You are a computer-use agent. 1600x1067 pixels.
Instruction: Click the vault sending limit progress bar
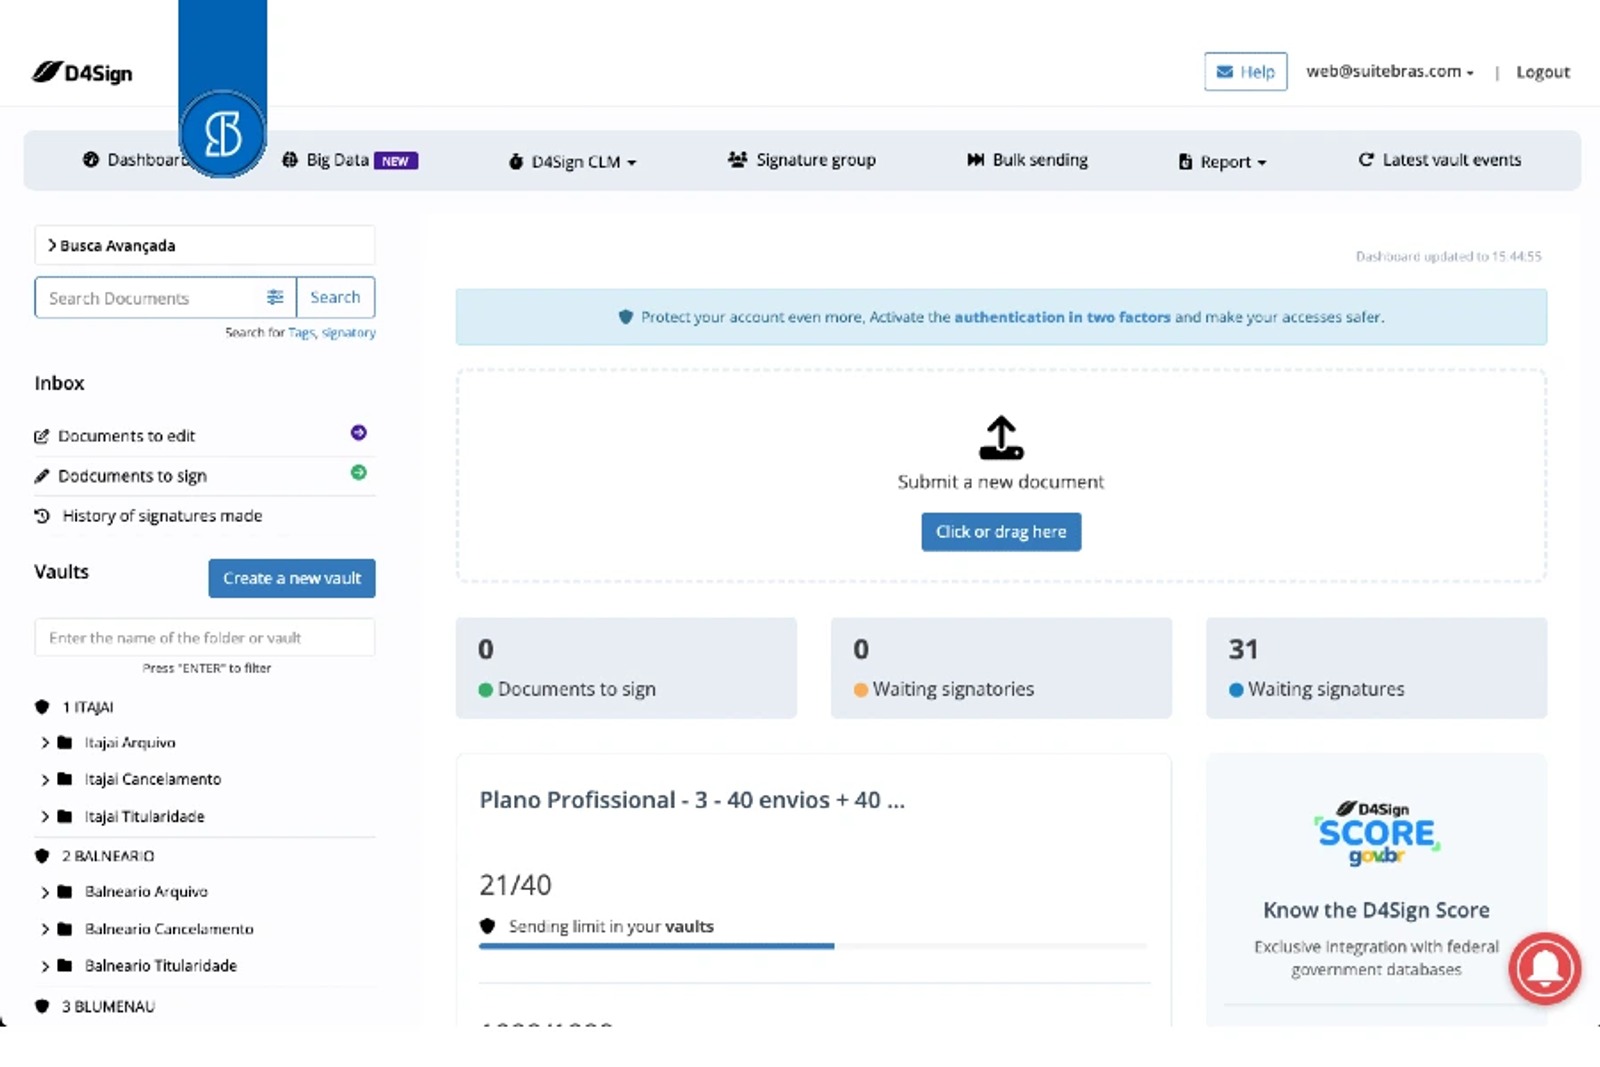click(814, 946)
